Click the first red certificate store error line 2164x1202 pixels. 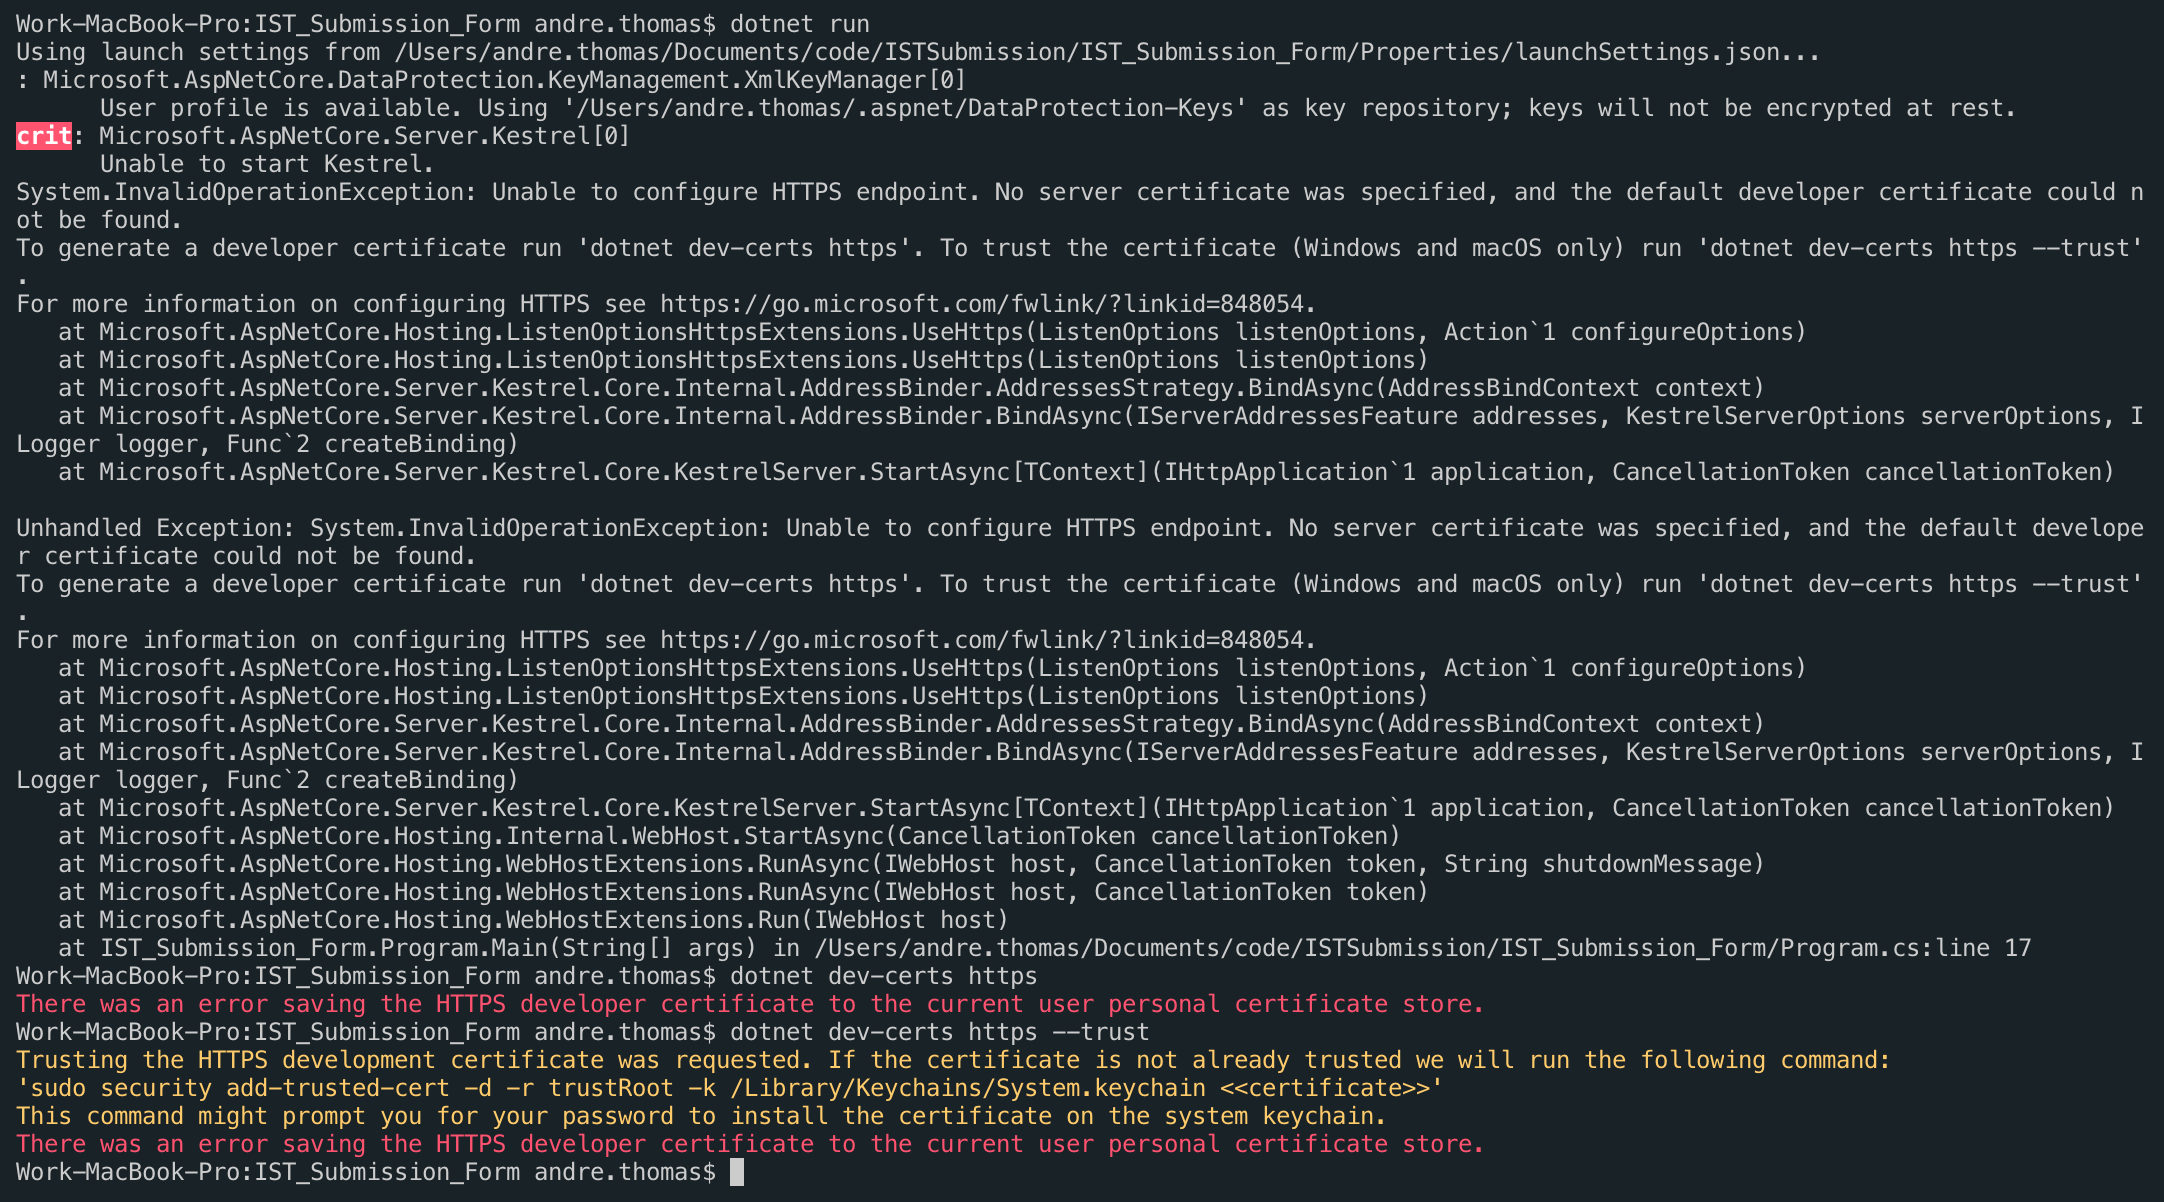(750, 1004)
